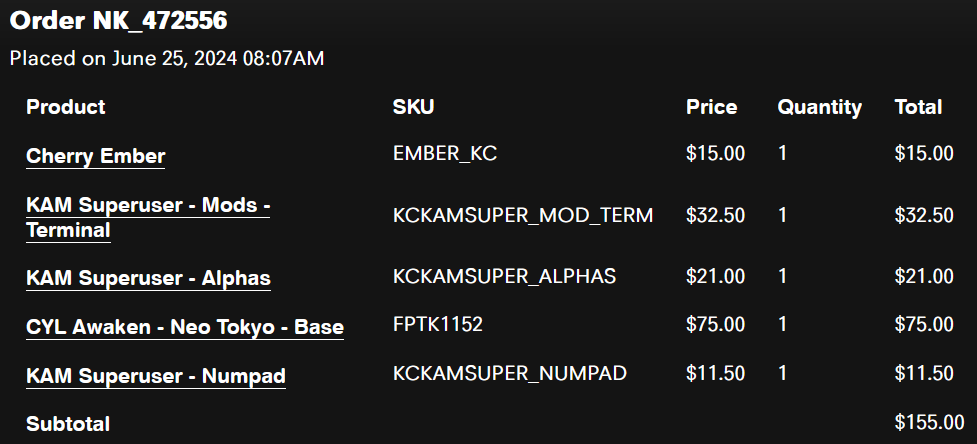Open KAM Superuser - Numpad product link
977x444 pixels.
click(x=156, y=376)
